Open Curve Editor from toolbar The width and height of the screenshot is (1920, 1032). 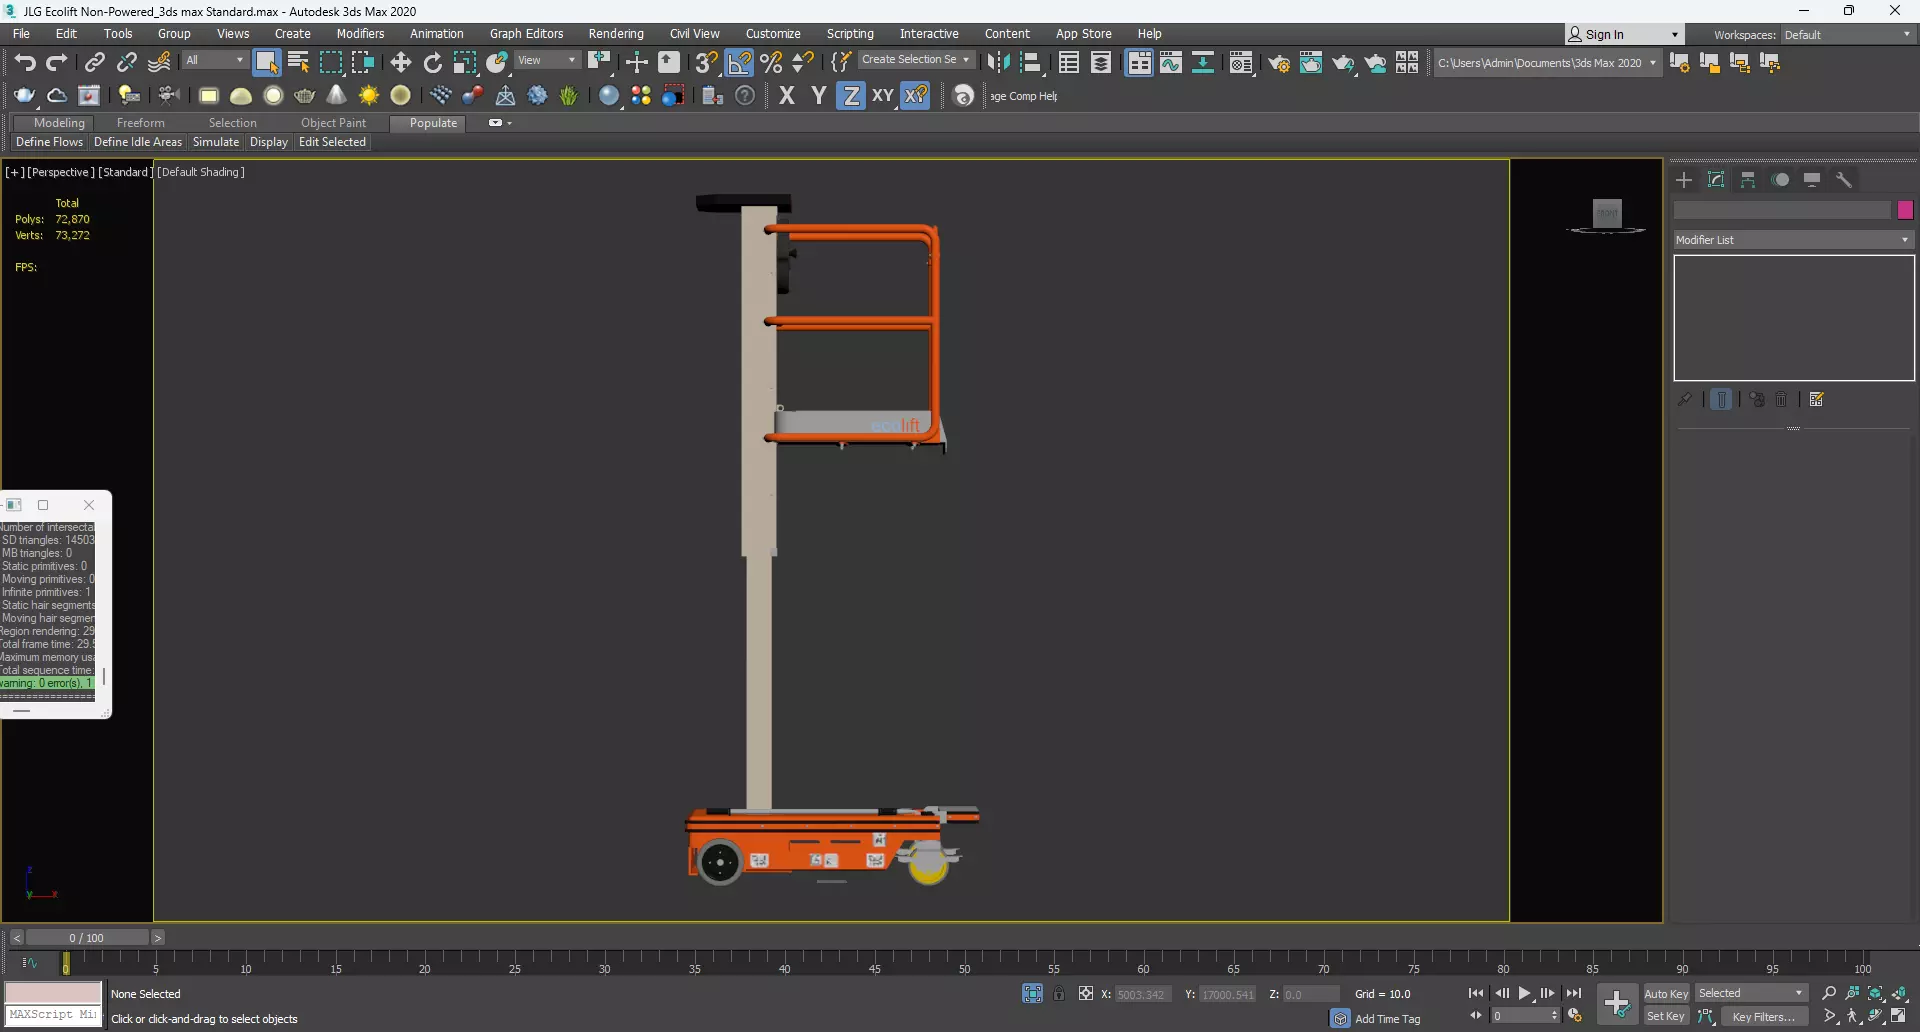(x=1171, y=62)
